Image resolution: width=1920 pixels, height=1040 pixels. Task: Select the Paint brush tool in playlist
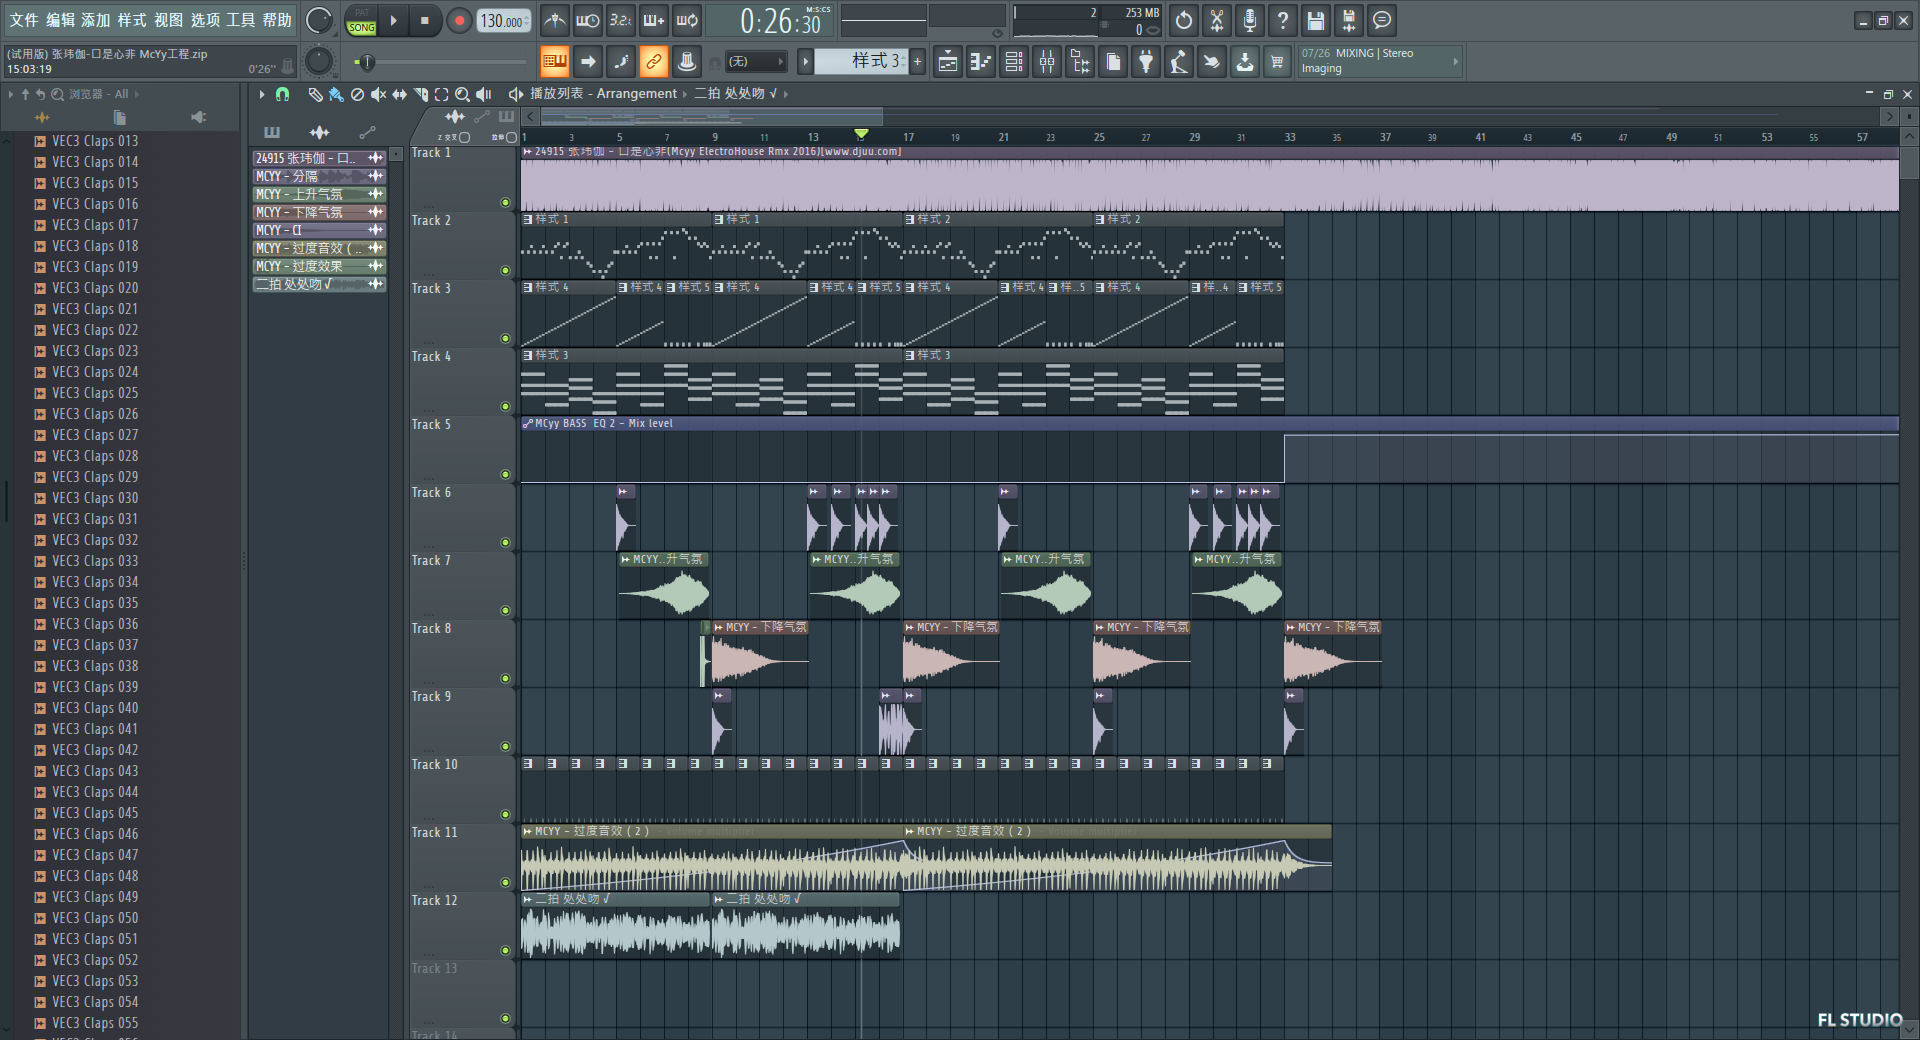[x=336, y=94]
